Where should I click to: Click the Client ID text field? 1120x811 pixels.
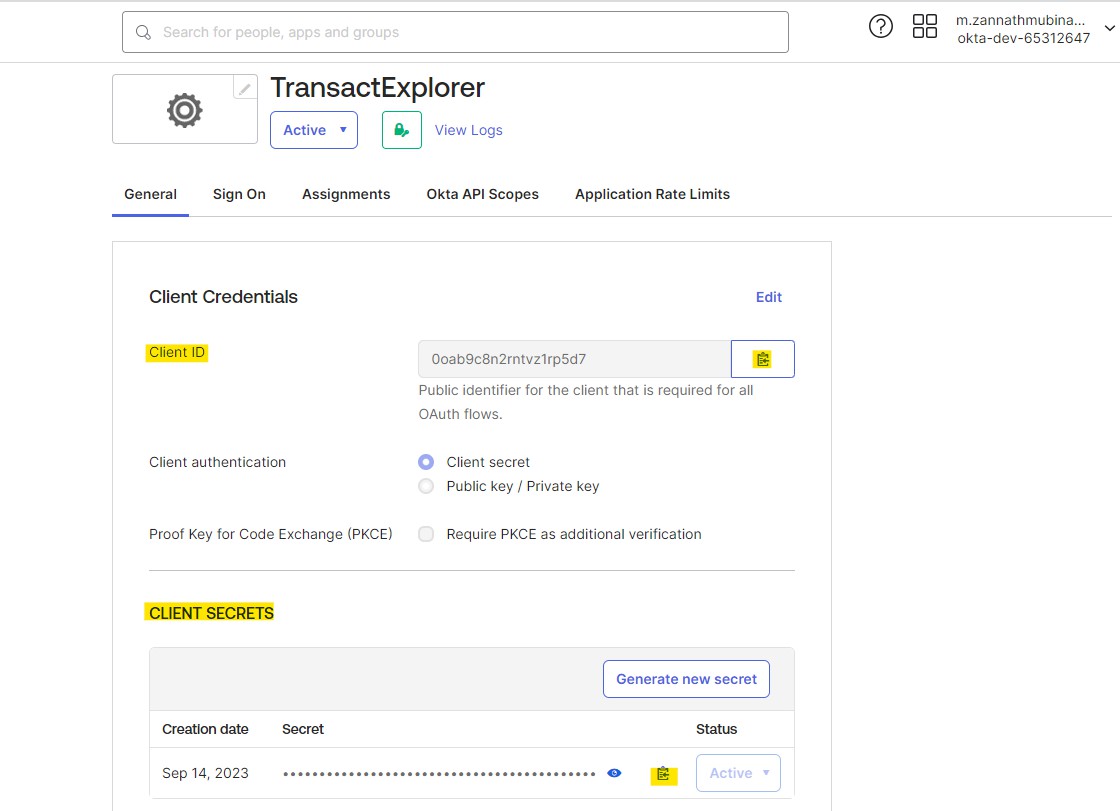click(574, 359)
